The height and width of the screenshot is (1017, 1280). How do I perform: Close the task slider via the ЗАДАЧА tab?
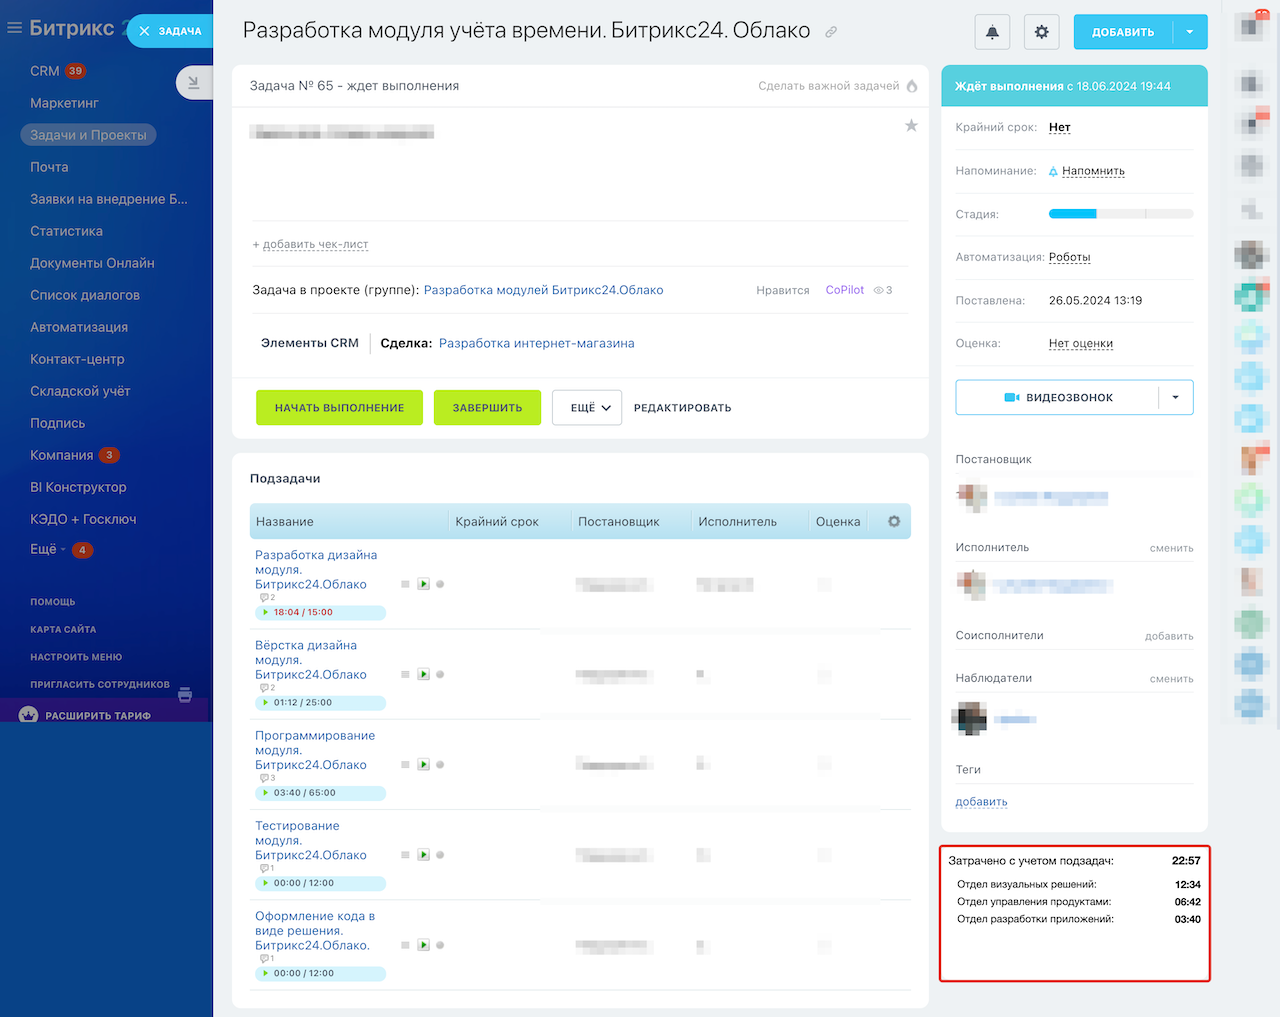click(170, 31)
